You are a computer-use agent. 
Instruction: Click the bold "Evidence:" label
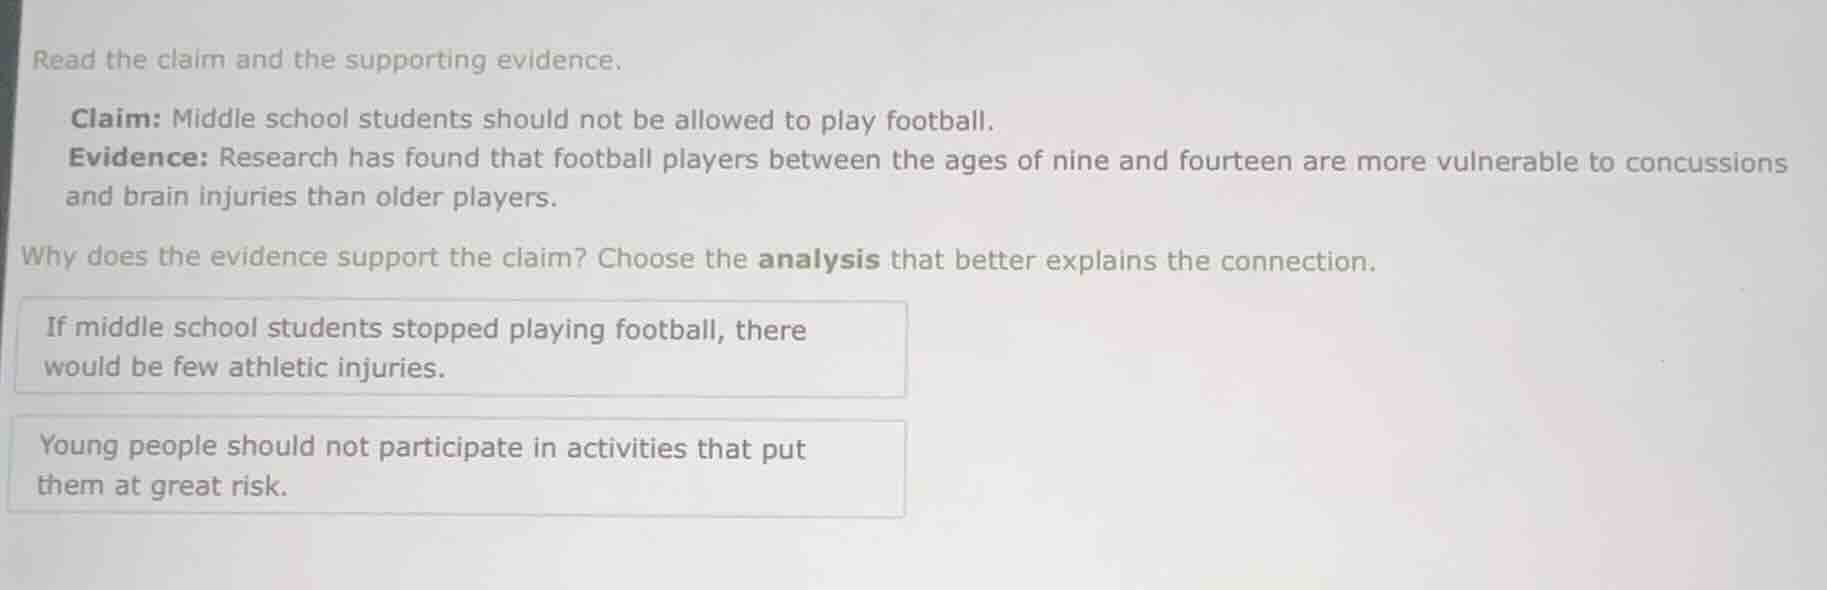coord(138,158)
